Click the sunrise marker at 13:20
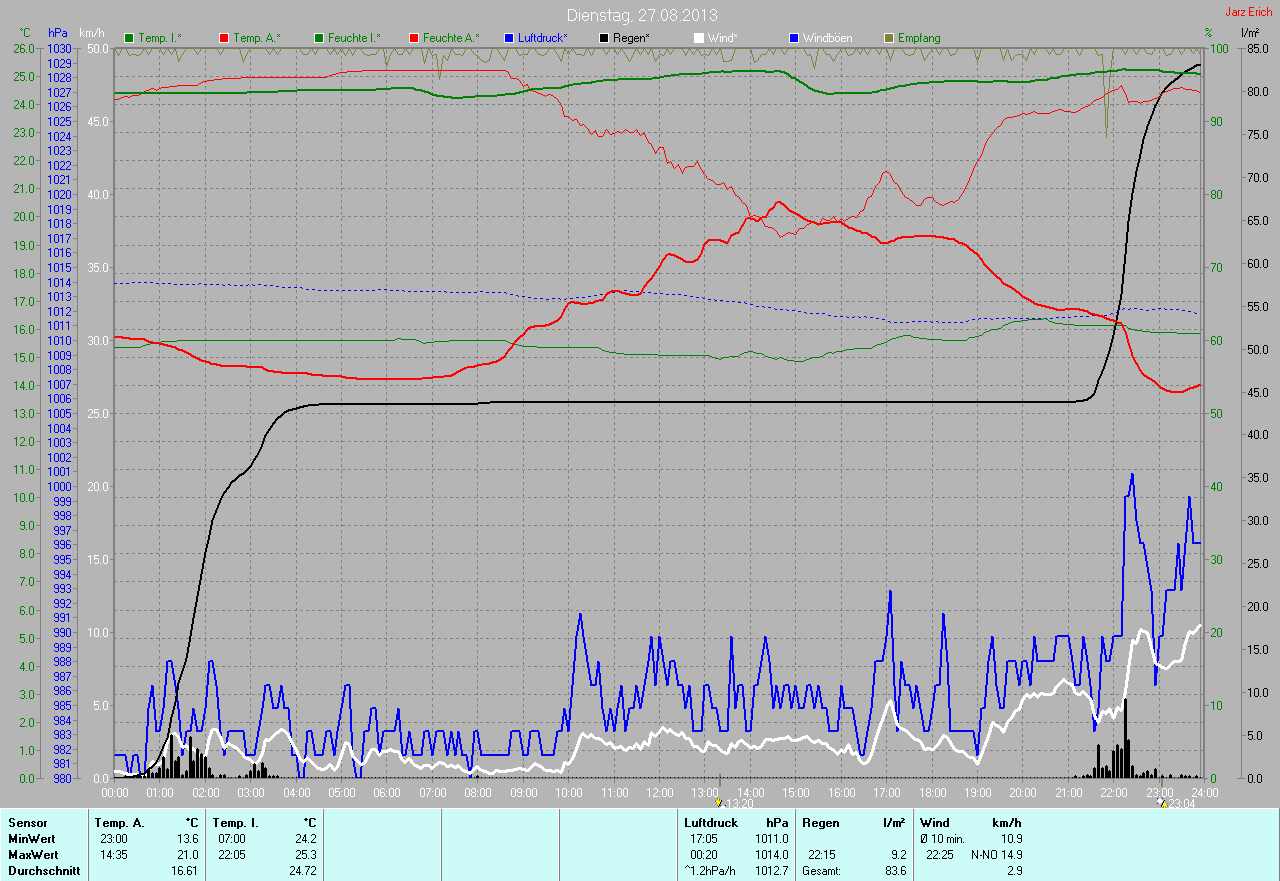The height and width of the screenshot is (881, 1280). [719, 802]
